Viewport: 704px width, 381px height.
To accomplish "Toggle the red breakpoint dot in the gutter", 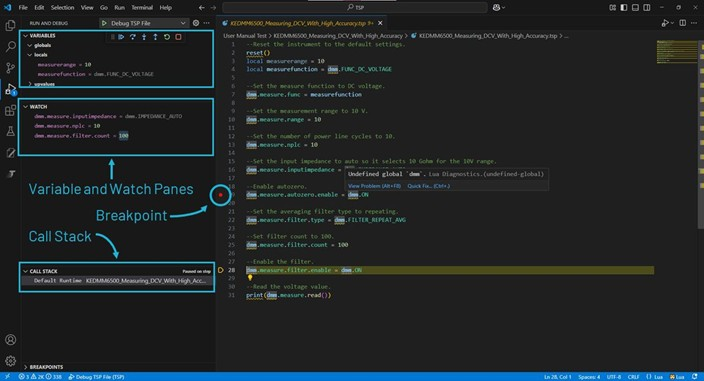I will point(220,195).
